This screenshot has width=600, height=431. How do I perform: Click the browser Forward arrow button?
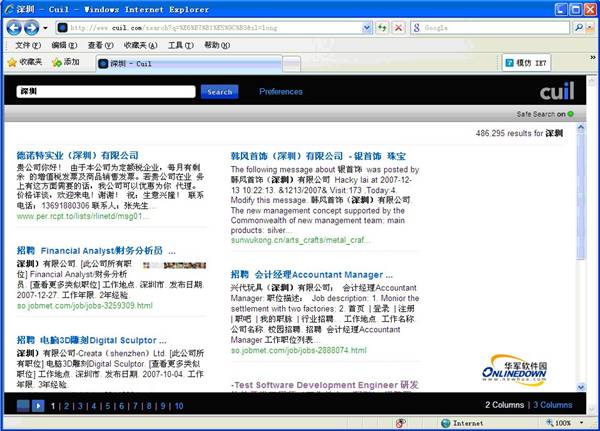point(31,28)
